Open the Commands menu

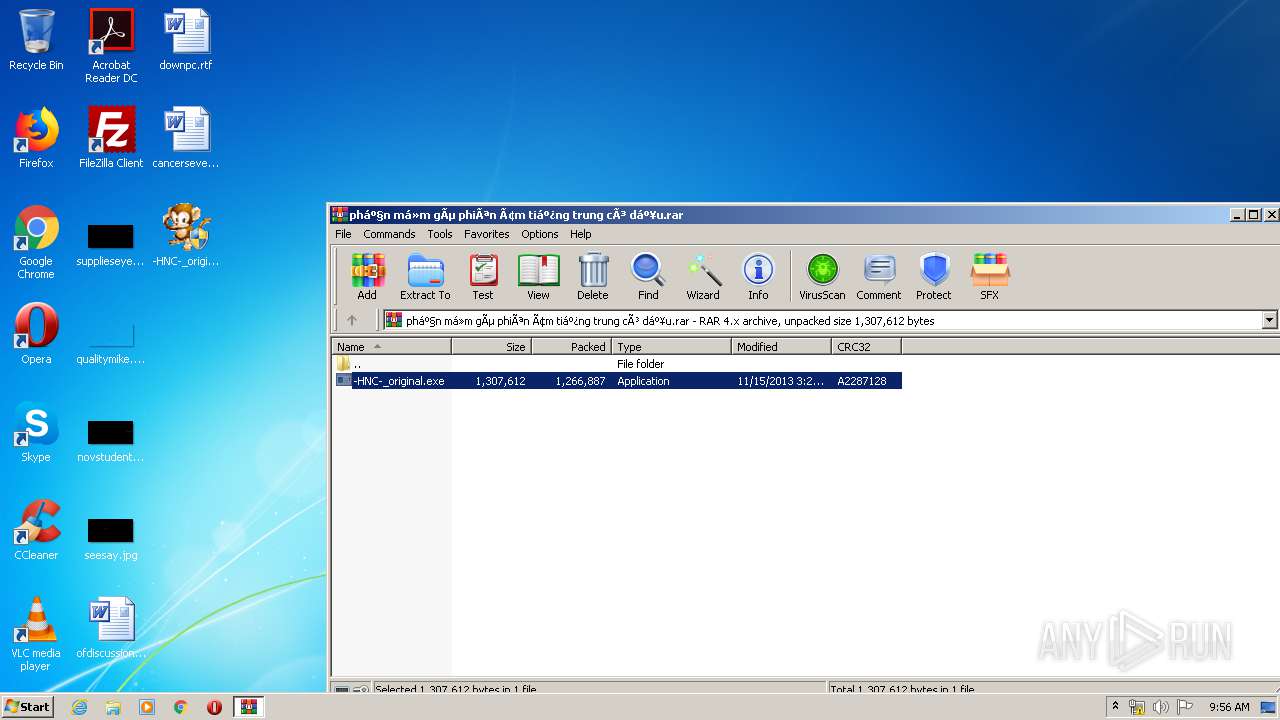click(389, 234)
